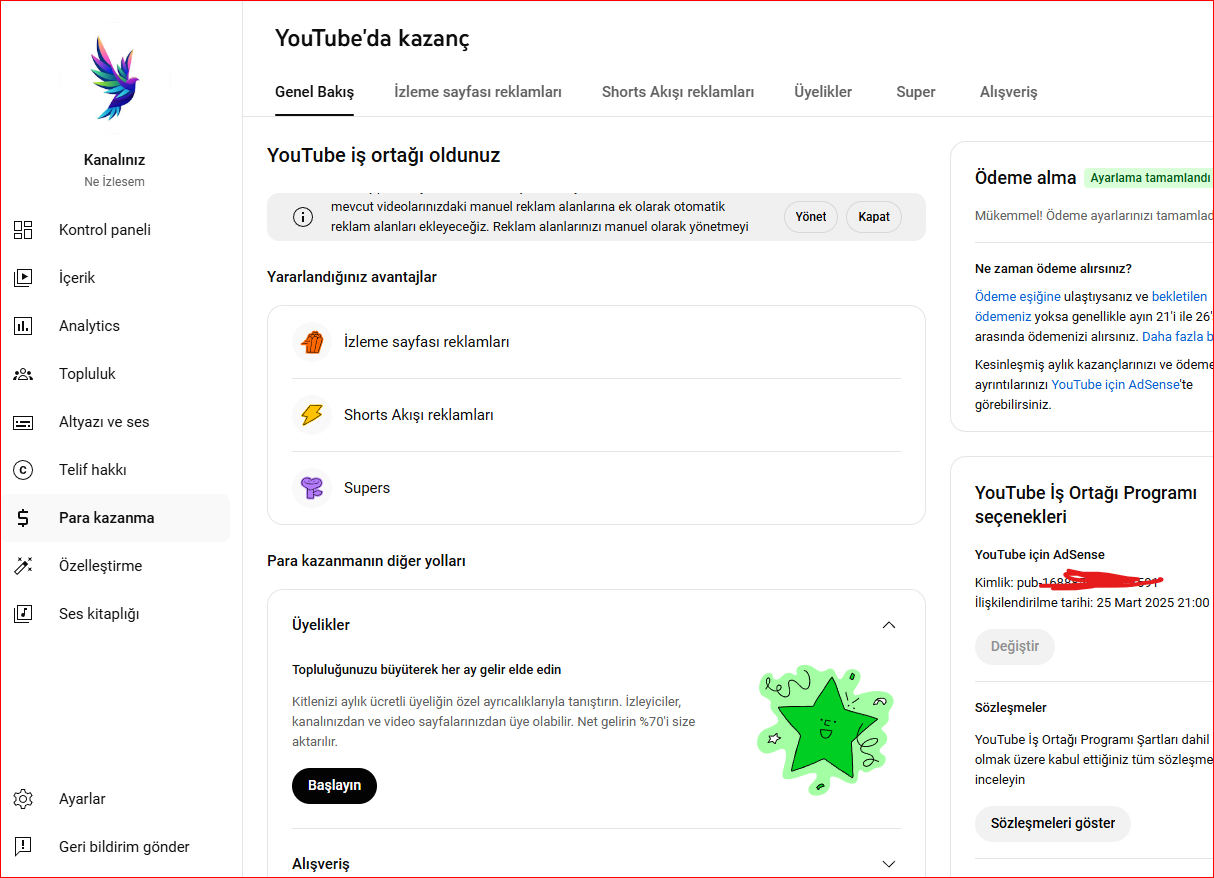Screen dimensions: 1214x878
Task: Open the bekletilen link text
Action: pos(1182,297)
